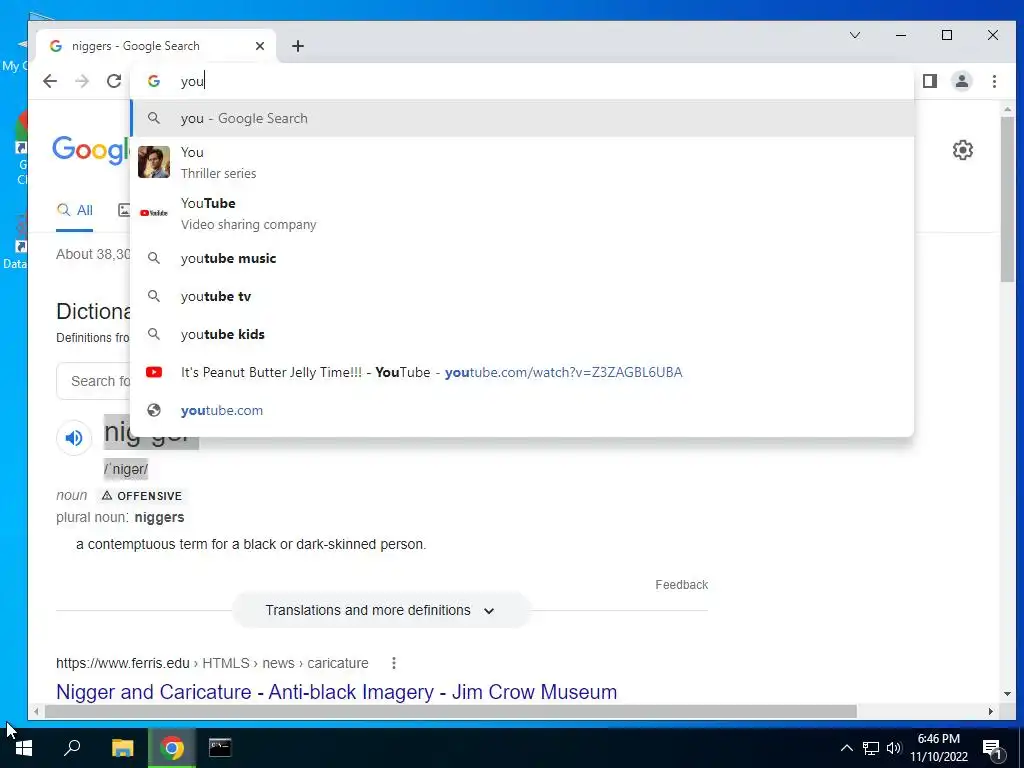The height and width of the screenshot is (768, 1024).
Task: Open the Google search settings gear
Action: (963, 150)
